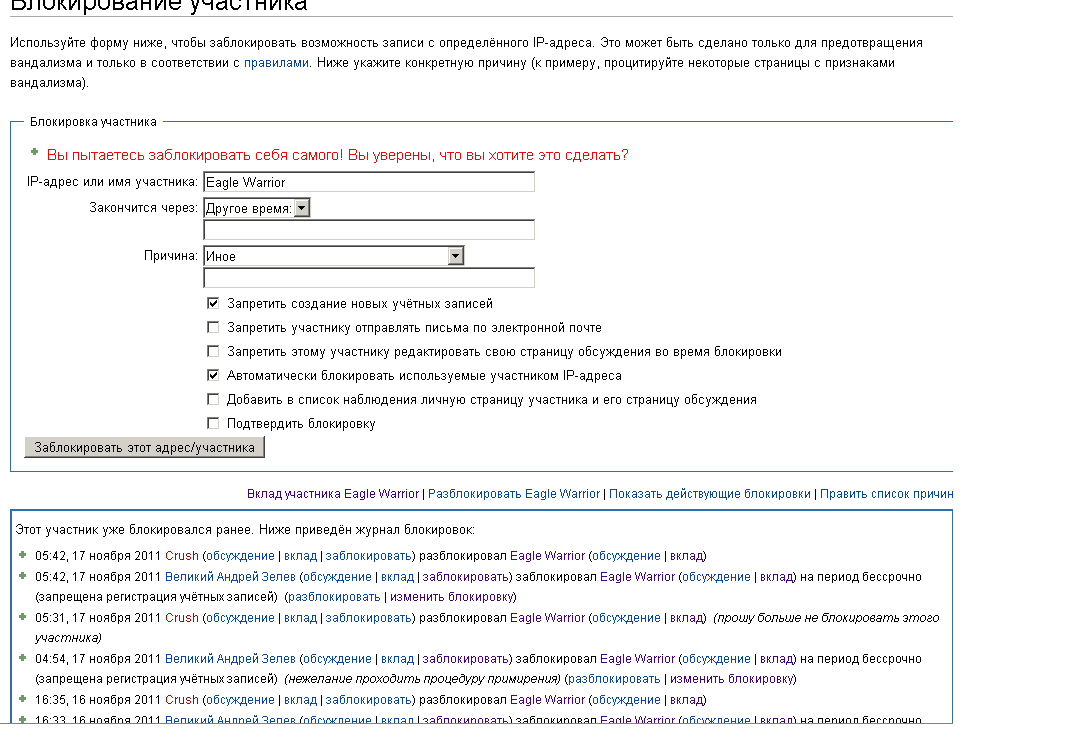Image resolution: width=1081 pixels, height=735 pixels.
Task: Tick the «Запретить создание новых учётных записей» checkbox
Action: (x=213, y=303)
